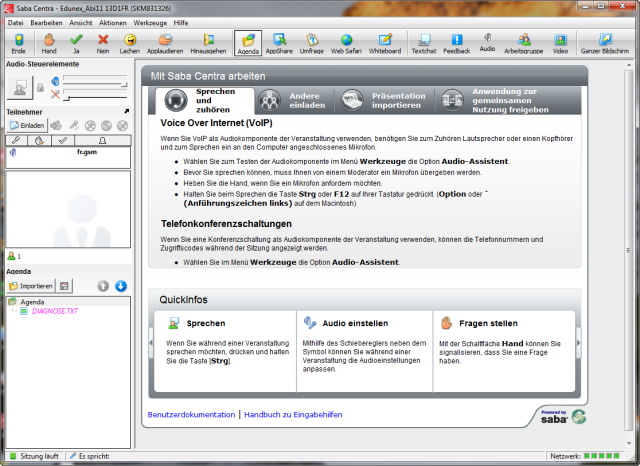Show previous QuickInfos with left arrow
640x466 pixels.
pyautogui.click(x=151, y=343)
